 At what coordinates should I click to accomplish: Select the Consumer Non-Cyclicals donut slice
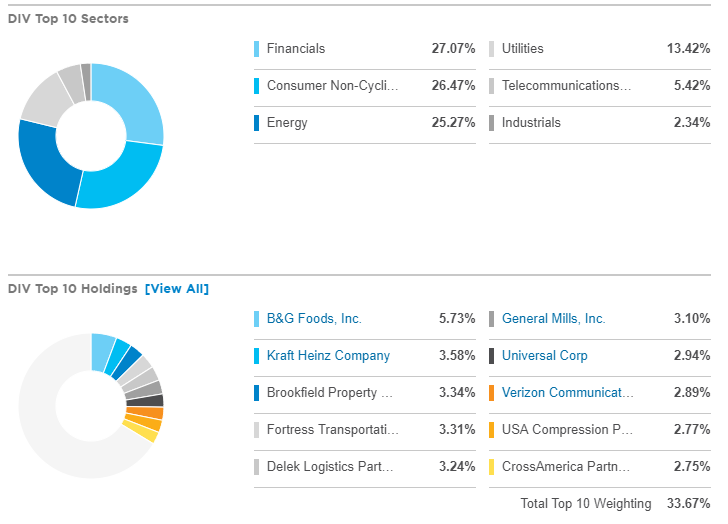coord(124,179)
